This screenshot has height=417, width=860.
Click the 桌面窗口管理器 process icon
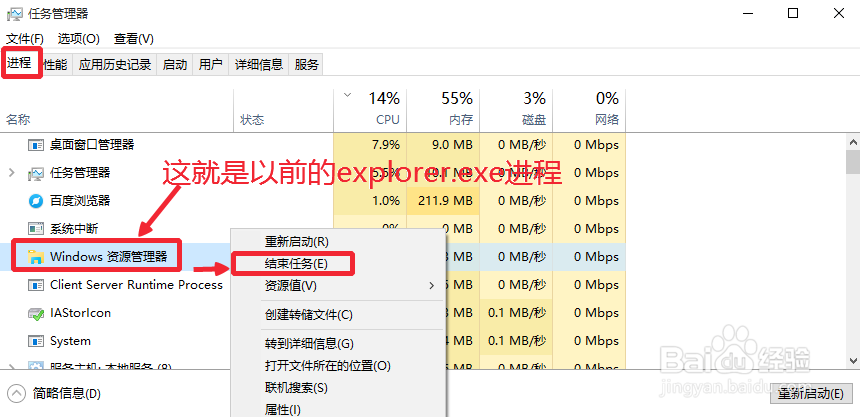[x=36, y=145]
